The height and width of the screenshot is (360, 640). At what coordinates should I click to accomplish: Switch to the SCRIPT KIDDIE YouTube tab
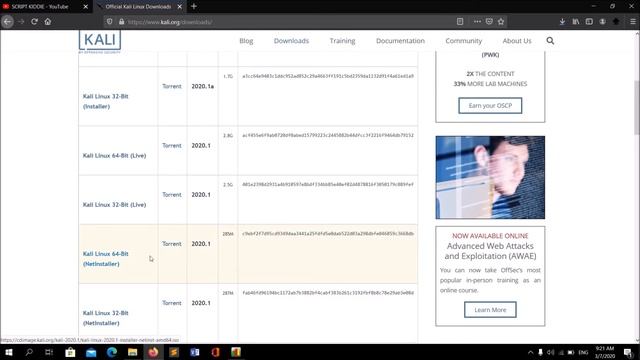pyautogui.click(x=40, y=7)
